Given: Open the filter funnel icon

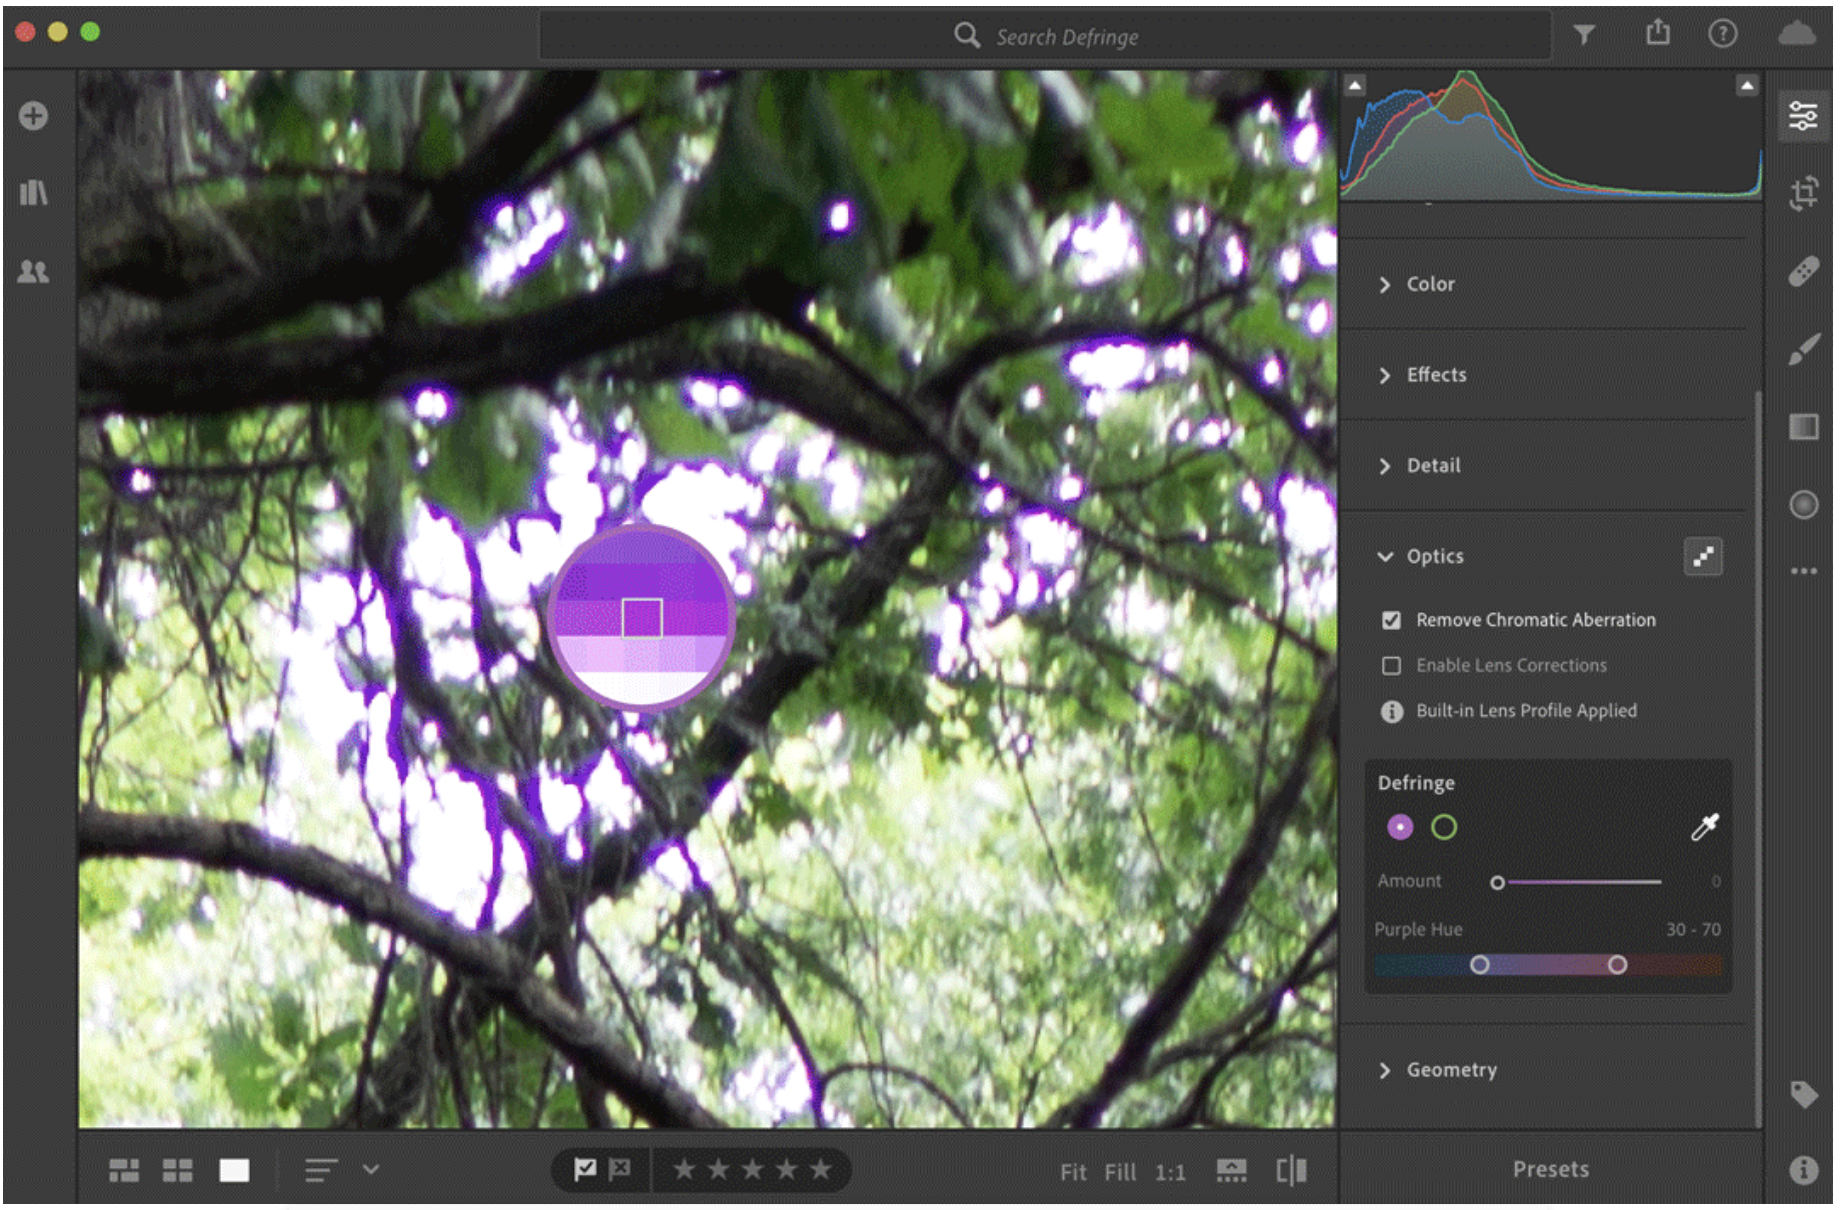Looking at the screenshot, I should point(1584,35).
